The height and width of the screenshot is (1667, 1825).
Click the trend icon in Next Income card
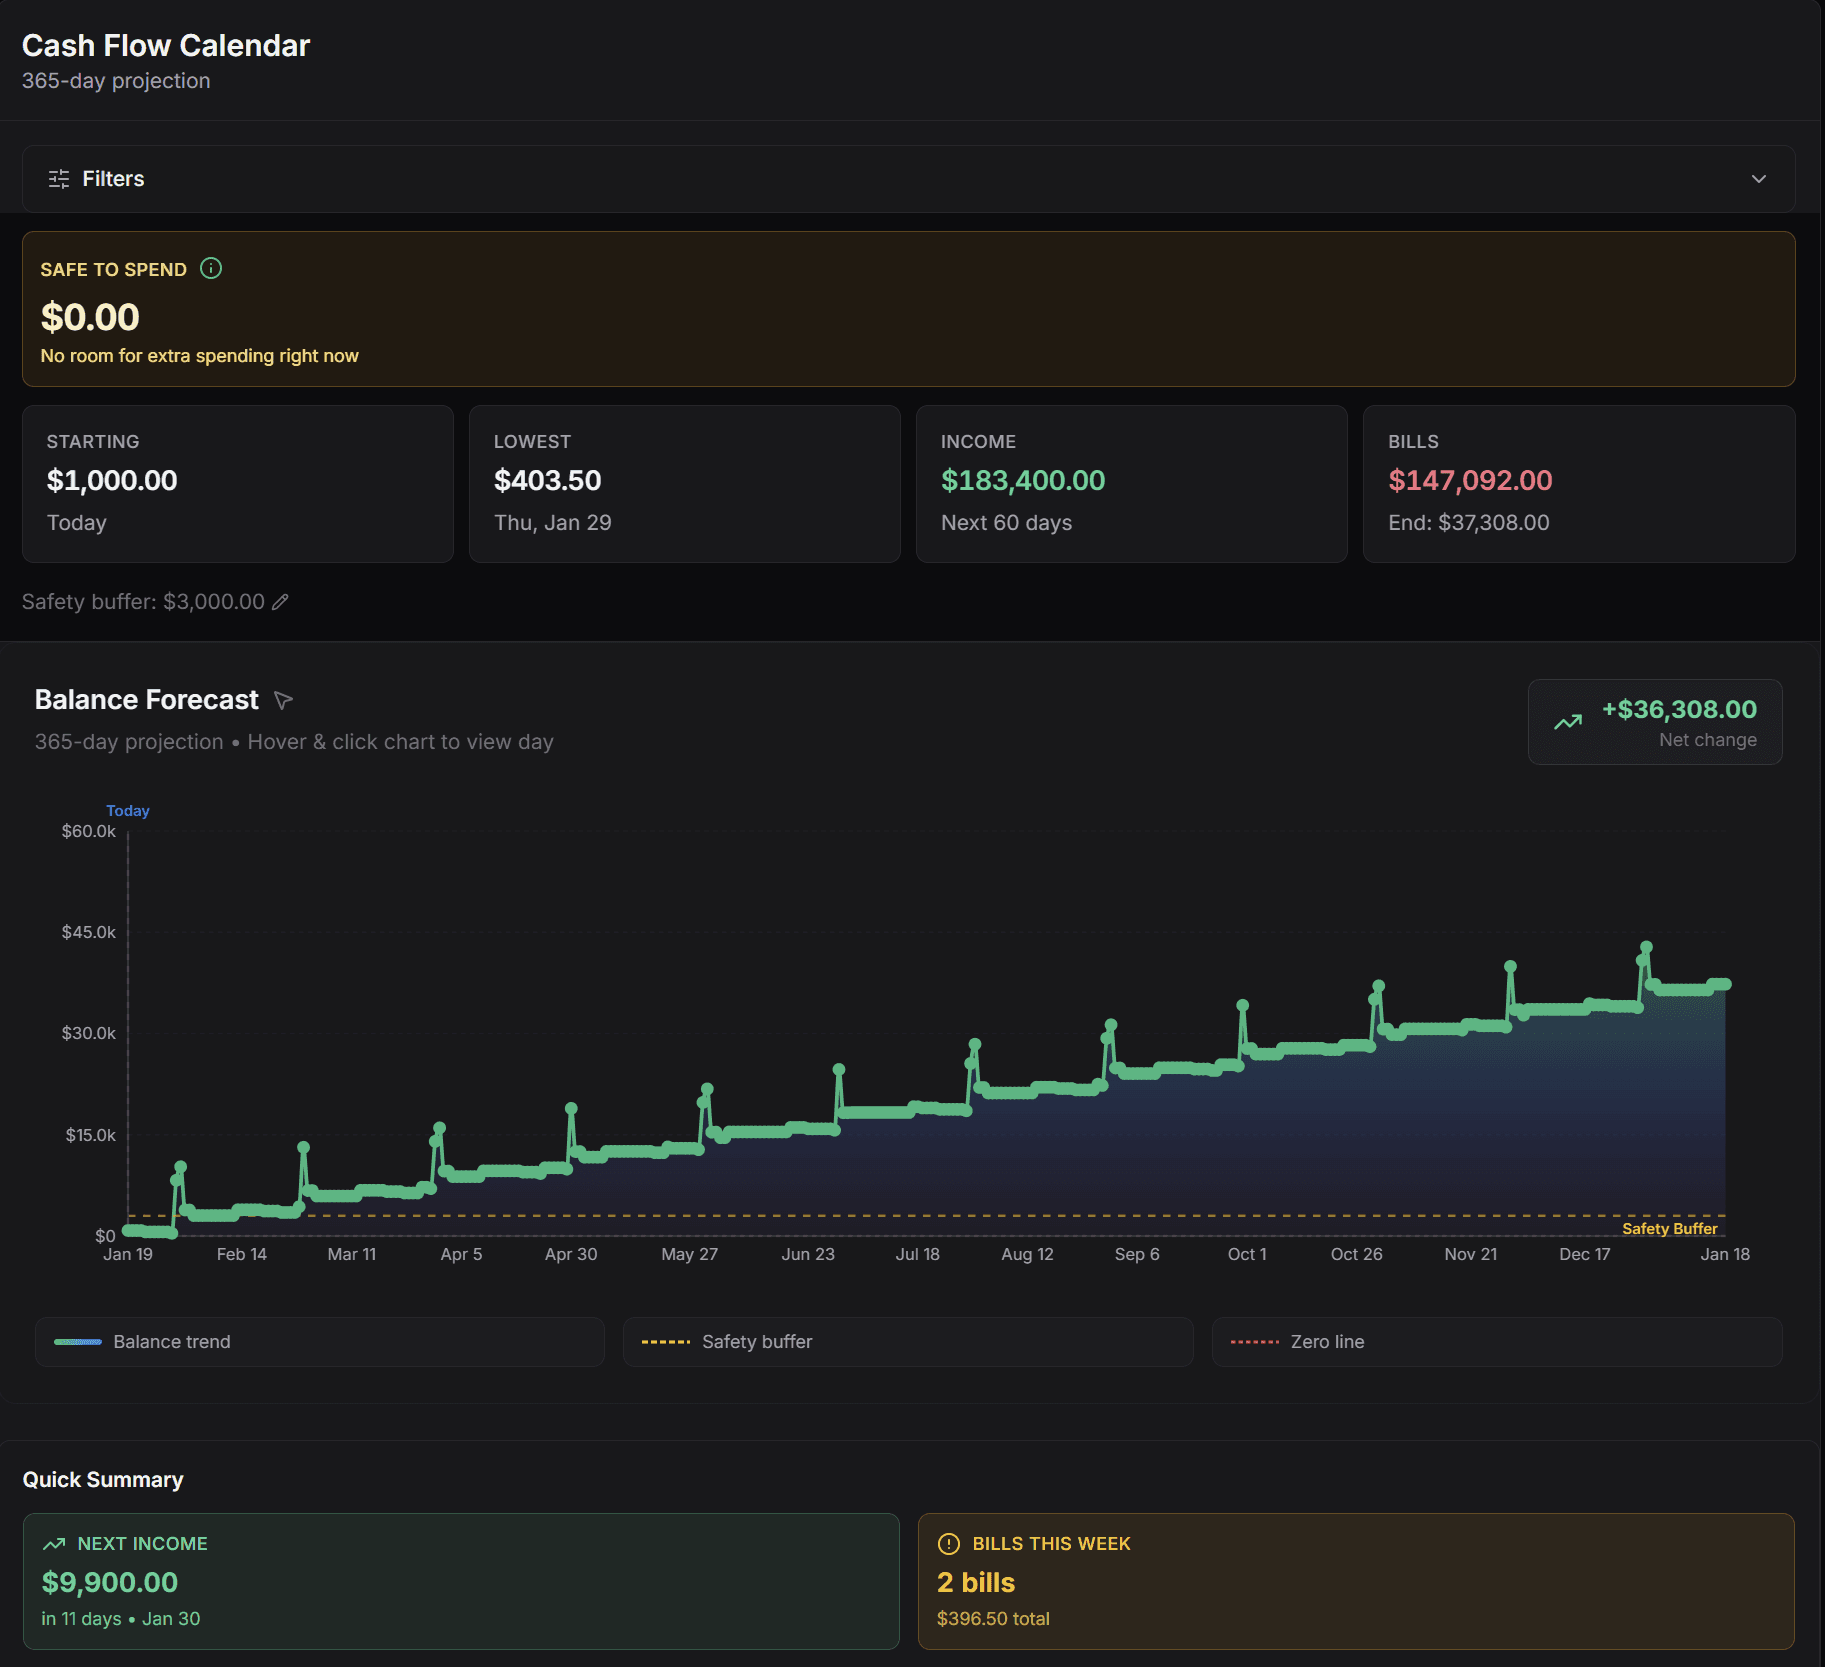(56, 1543)
